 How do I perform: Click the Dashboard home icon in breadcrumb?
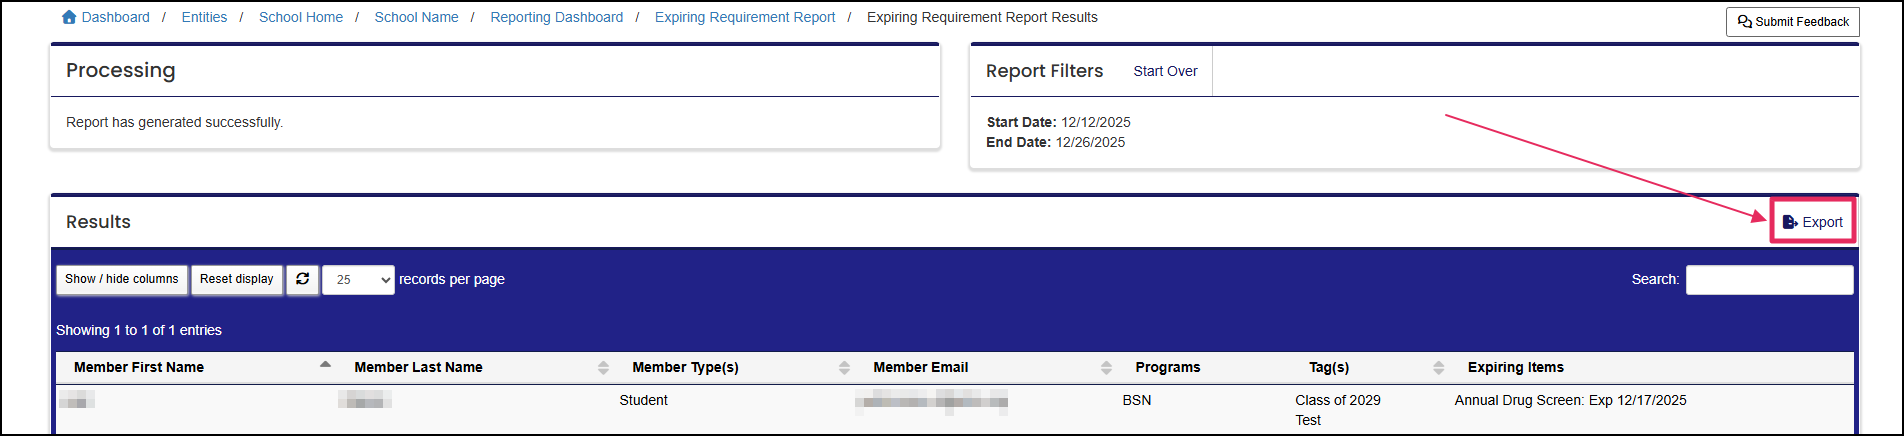click(69, 17)
